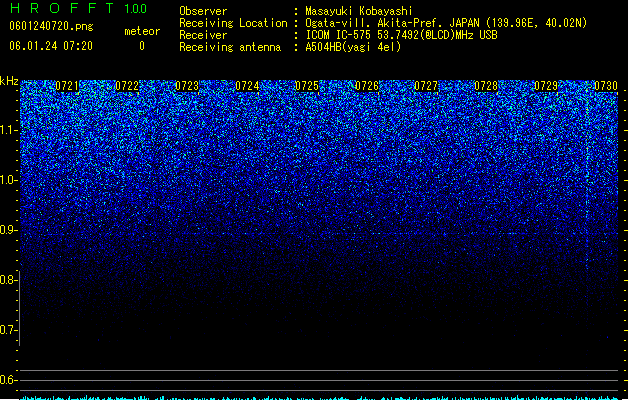Click the 0.6 kHz axis label
The image size is (629, 400).
click(x=8, y=380)
